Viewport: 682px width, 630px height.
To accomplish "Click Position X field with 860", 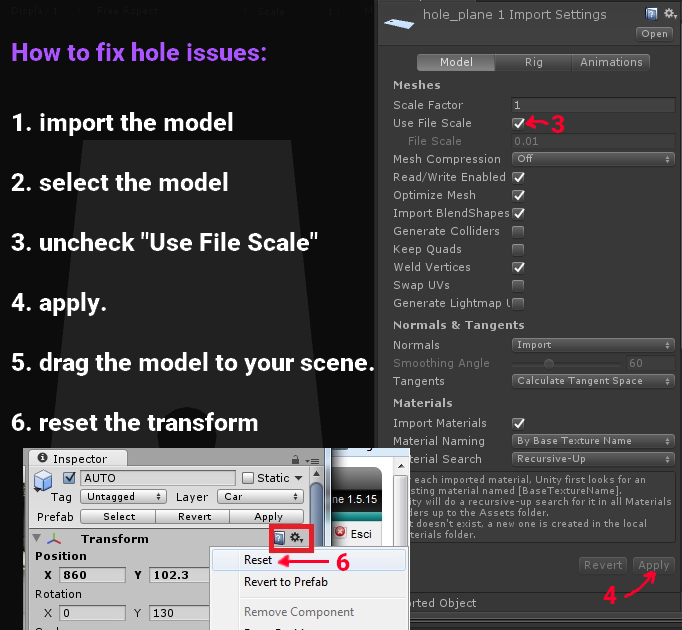I will [x=93, y=575].
